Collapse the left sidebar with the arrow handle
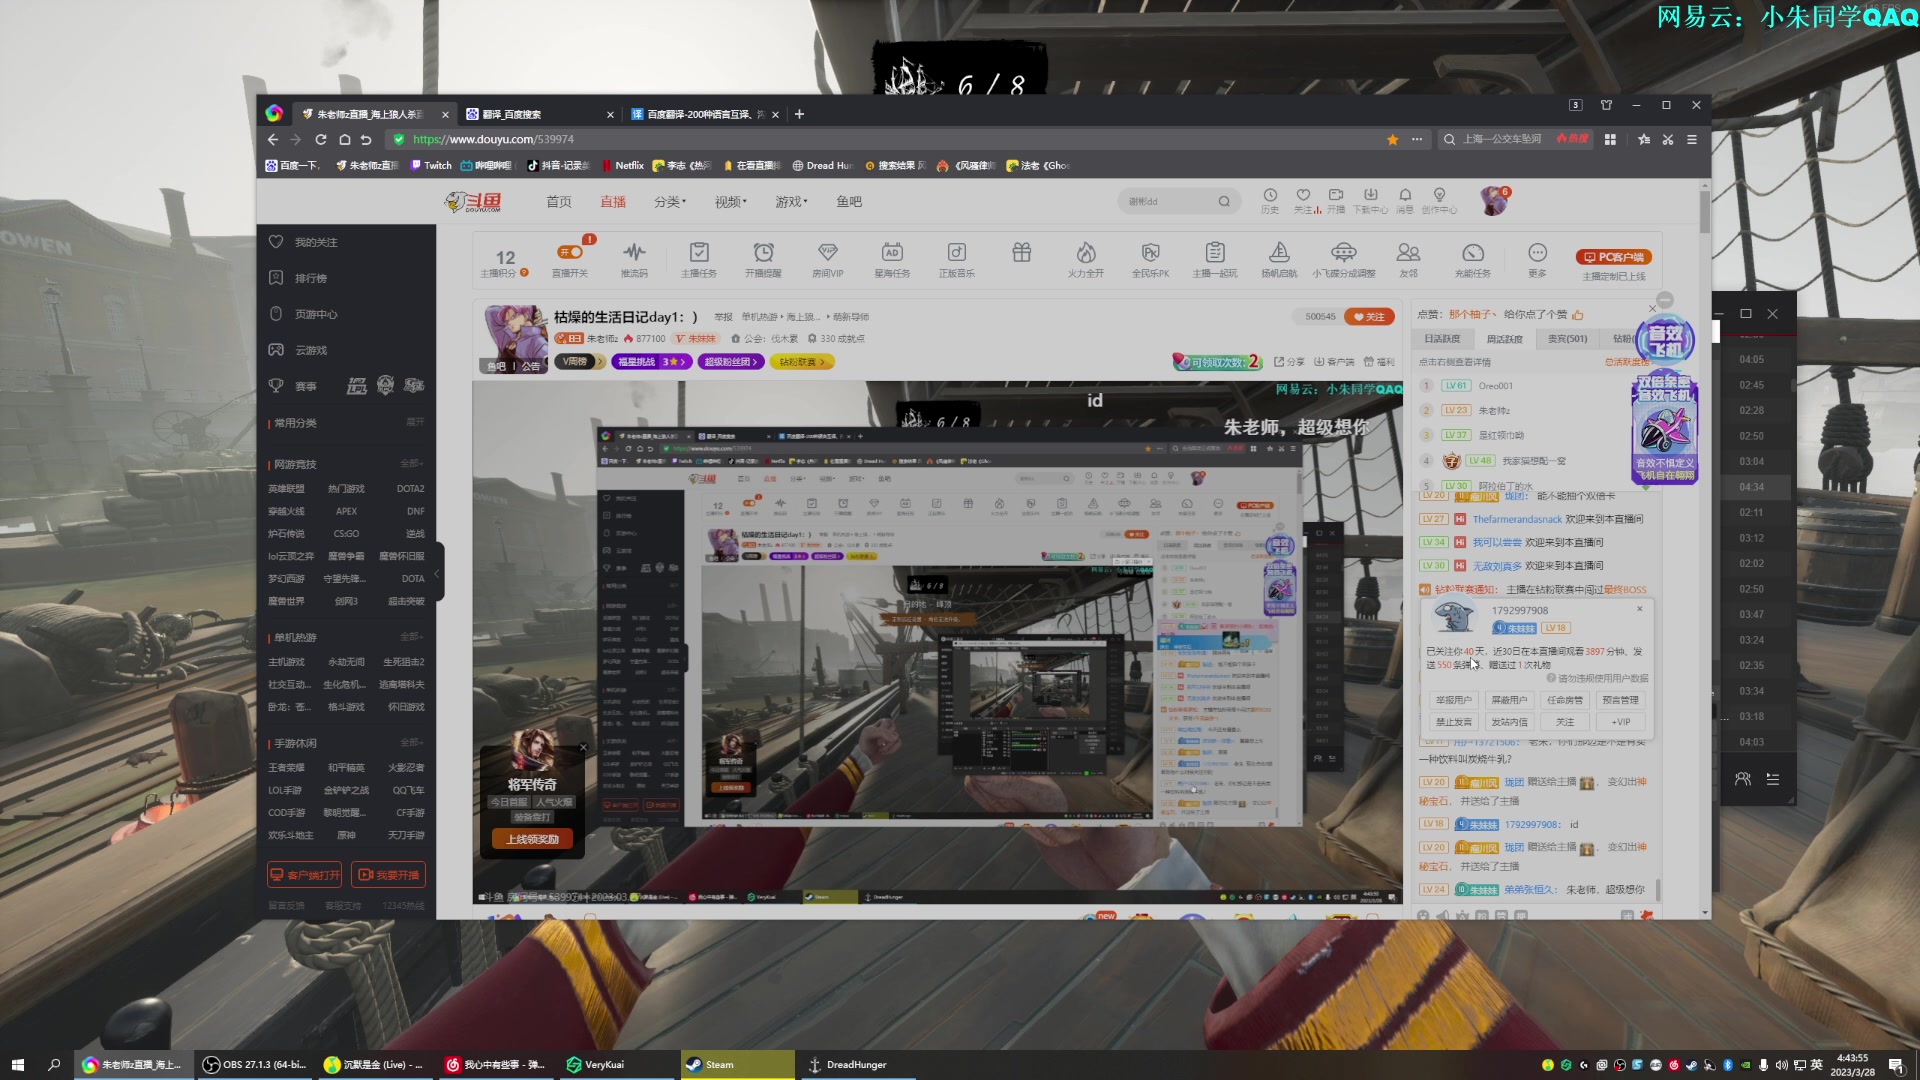The width and height of the screenshot is (1920, 1080). 437,573
